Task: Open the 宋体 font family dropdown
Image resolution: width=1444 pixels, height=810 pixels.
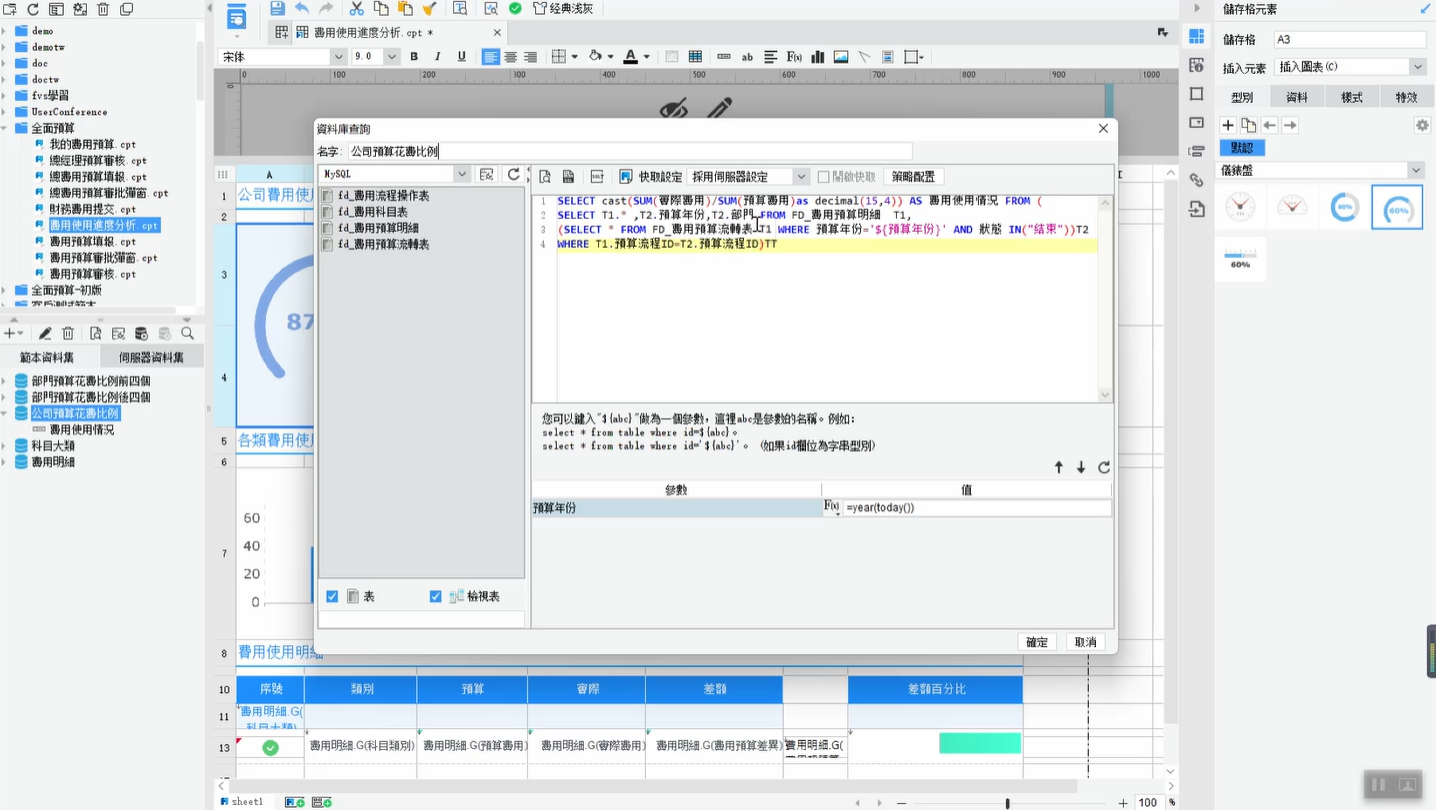Action: pyautogui.click(x=338, y=57)
